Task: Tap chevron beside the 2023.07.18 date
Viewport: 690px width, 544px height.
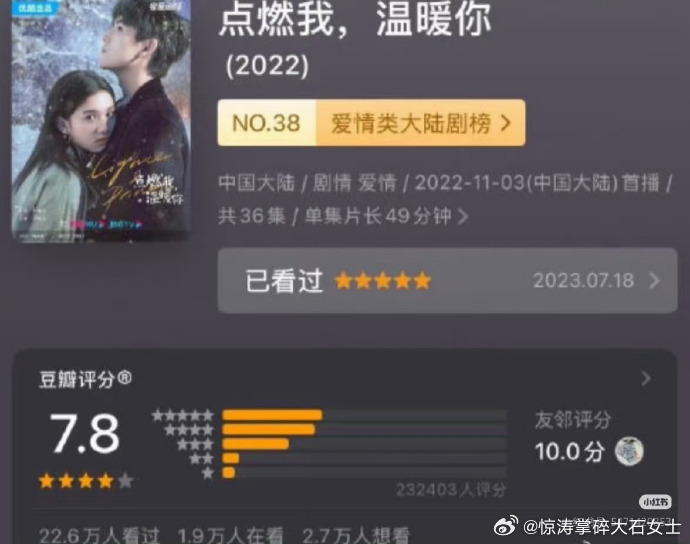Action: coord(654,280)
